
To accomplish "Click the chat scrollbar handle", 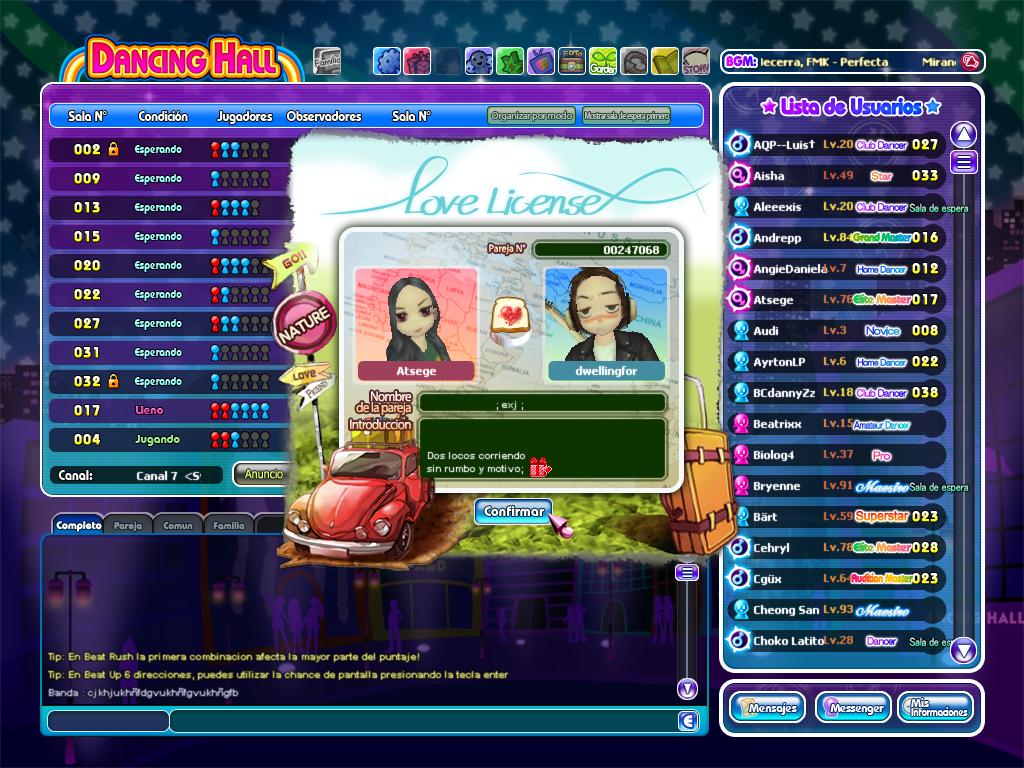I will click(687, 573).
